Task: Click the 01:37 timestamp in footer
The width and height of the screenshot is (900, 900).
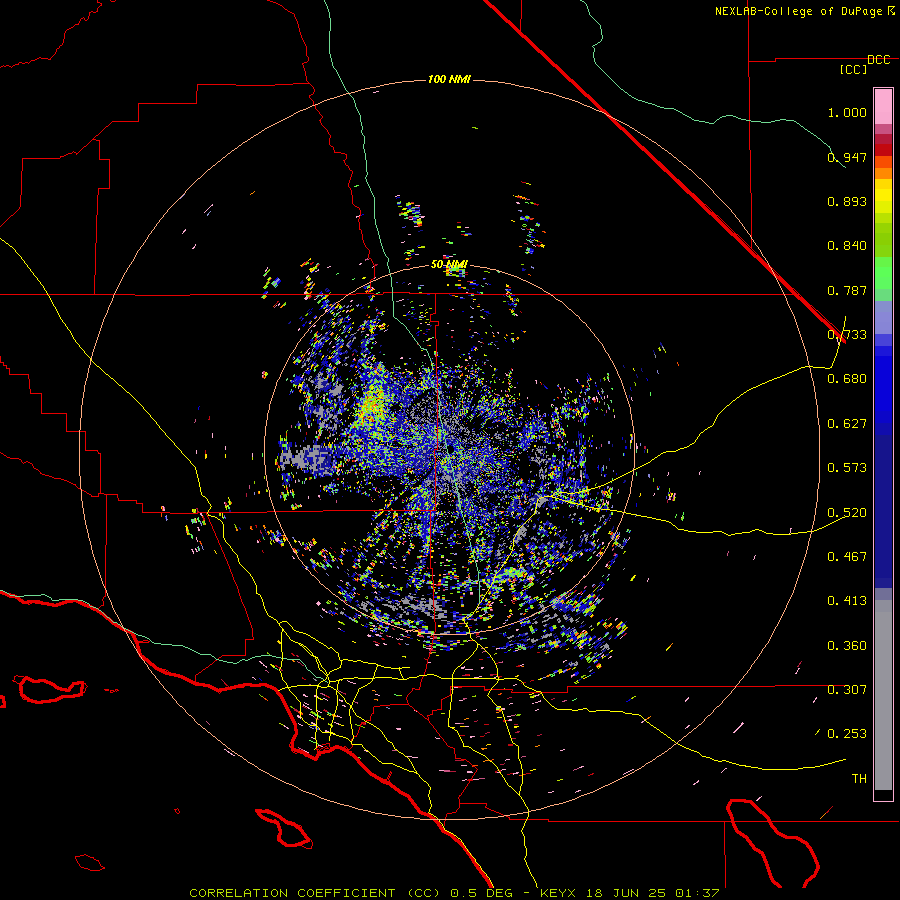Action: pos(695,893)
